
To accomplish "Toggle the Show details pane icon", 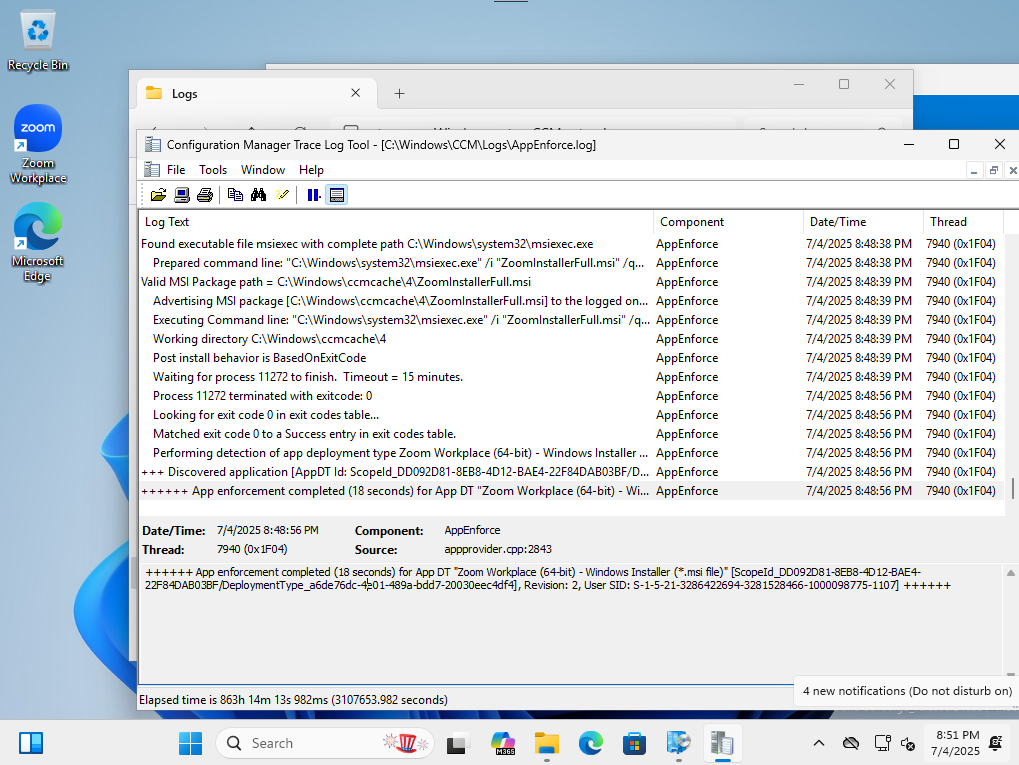I will tap(337, 195).
